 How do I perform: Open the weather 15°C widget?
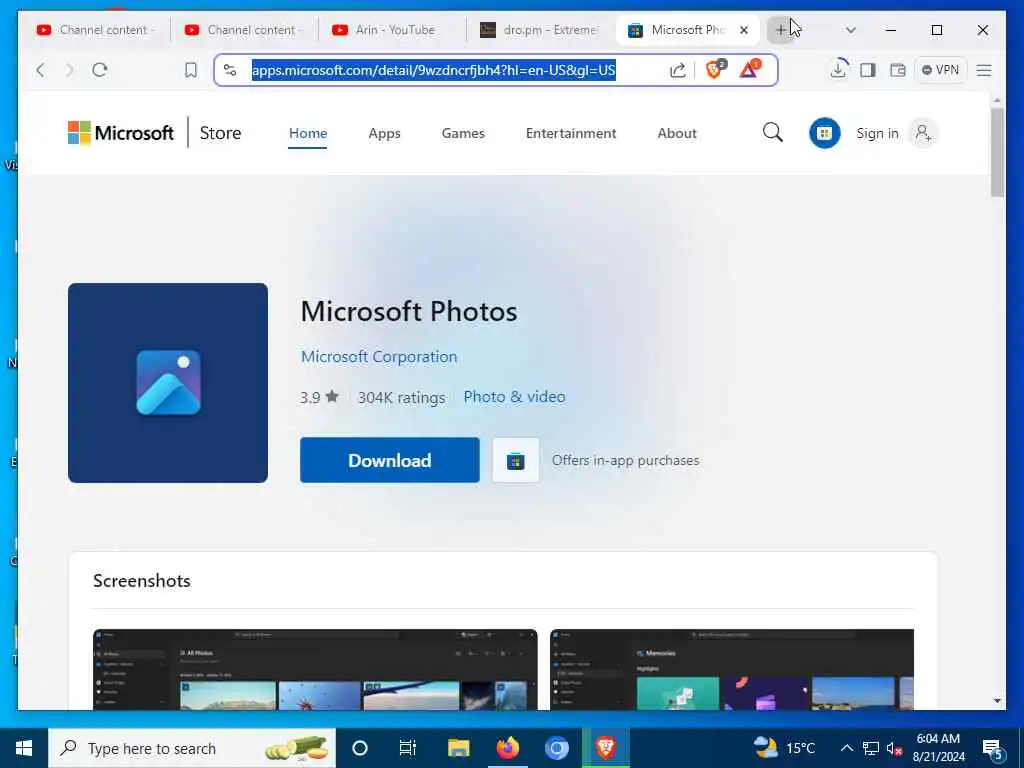(x=784, y=748)
